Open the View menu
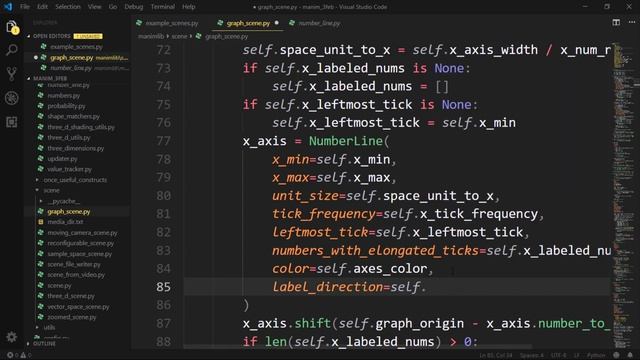Screen dimensions: 640x360 point(94,7)
